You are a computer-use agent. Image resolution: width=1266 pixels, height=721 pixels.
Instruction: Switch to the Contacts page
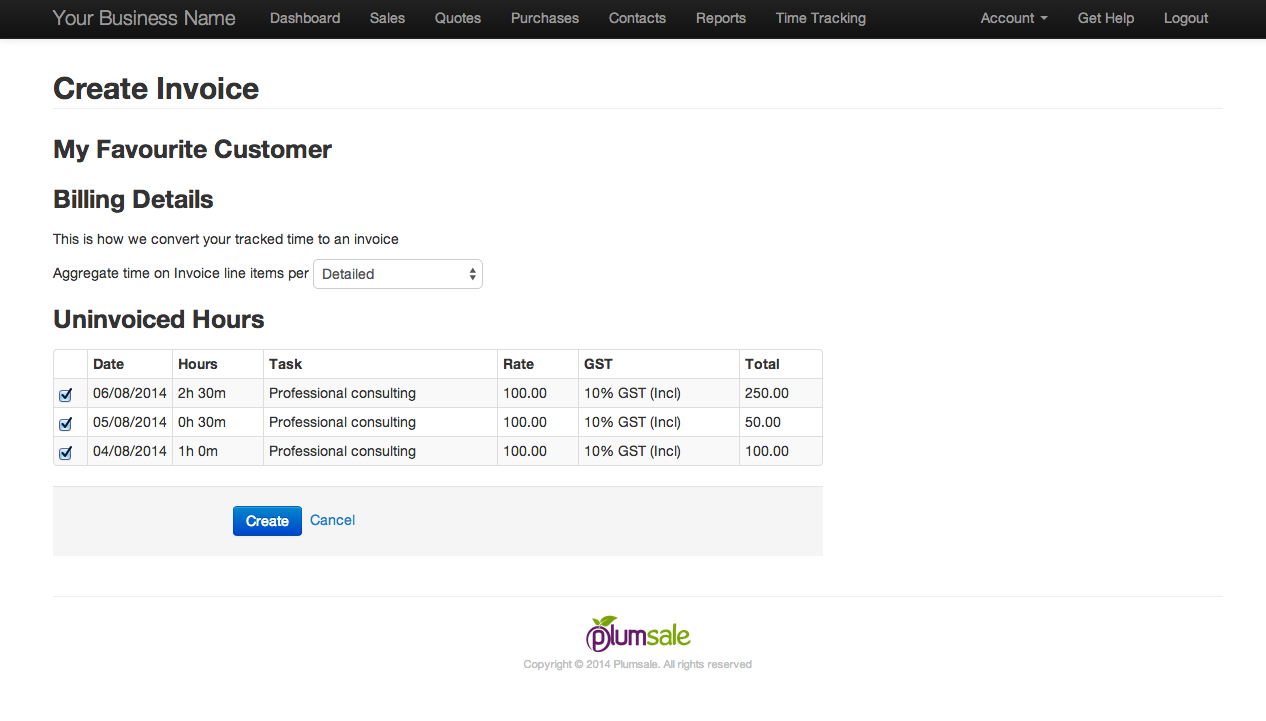[637, 18]
